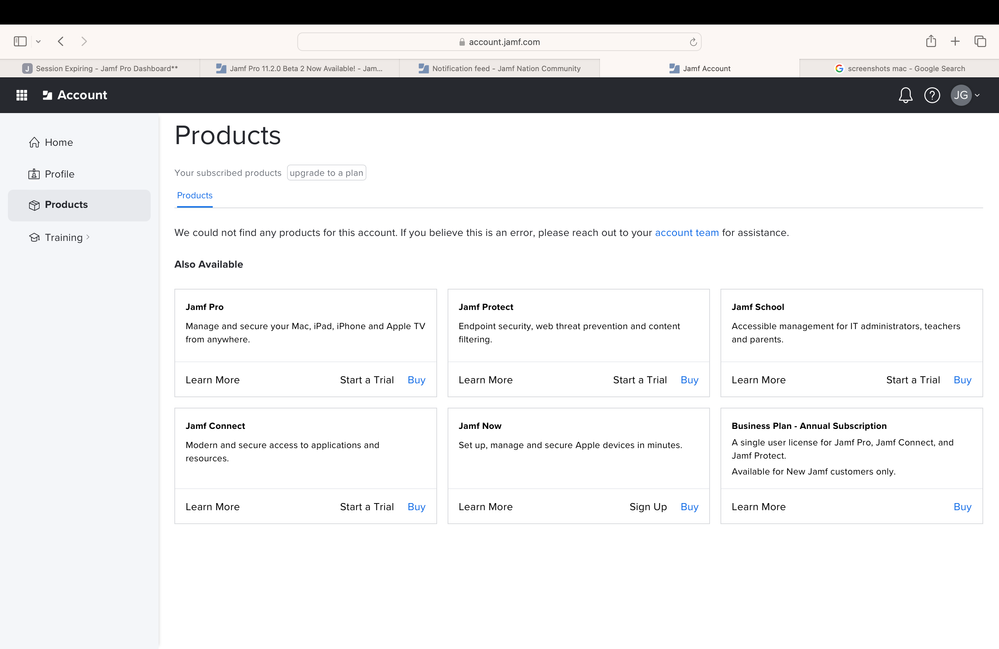Image resolution: width=999 pixels, height=649 pixels.
Task: Buy Jamf Now
Action: (689, 507)
